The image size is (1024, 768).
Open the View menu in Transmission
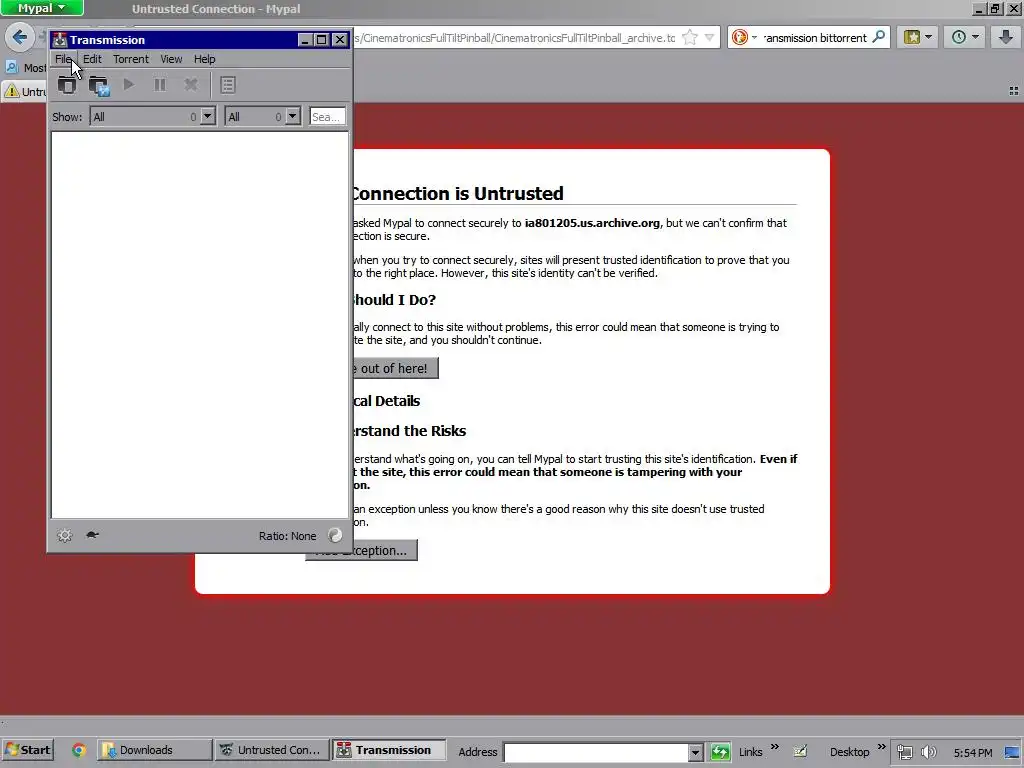click(x=171, y=59)
